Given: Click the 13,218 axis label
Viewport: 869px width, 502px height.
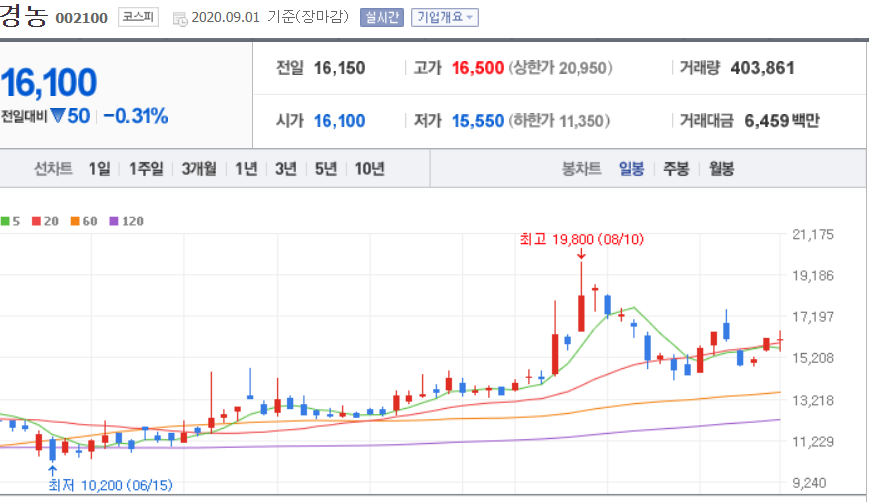Looking at the screenshot, I should pyautogui.click(x=812, y=400).
